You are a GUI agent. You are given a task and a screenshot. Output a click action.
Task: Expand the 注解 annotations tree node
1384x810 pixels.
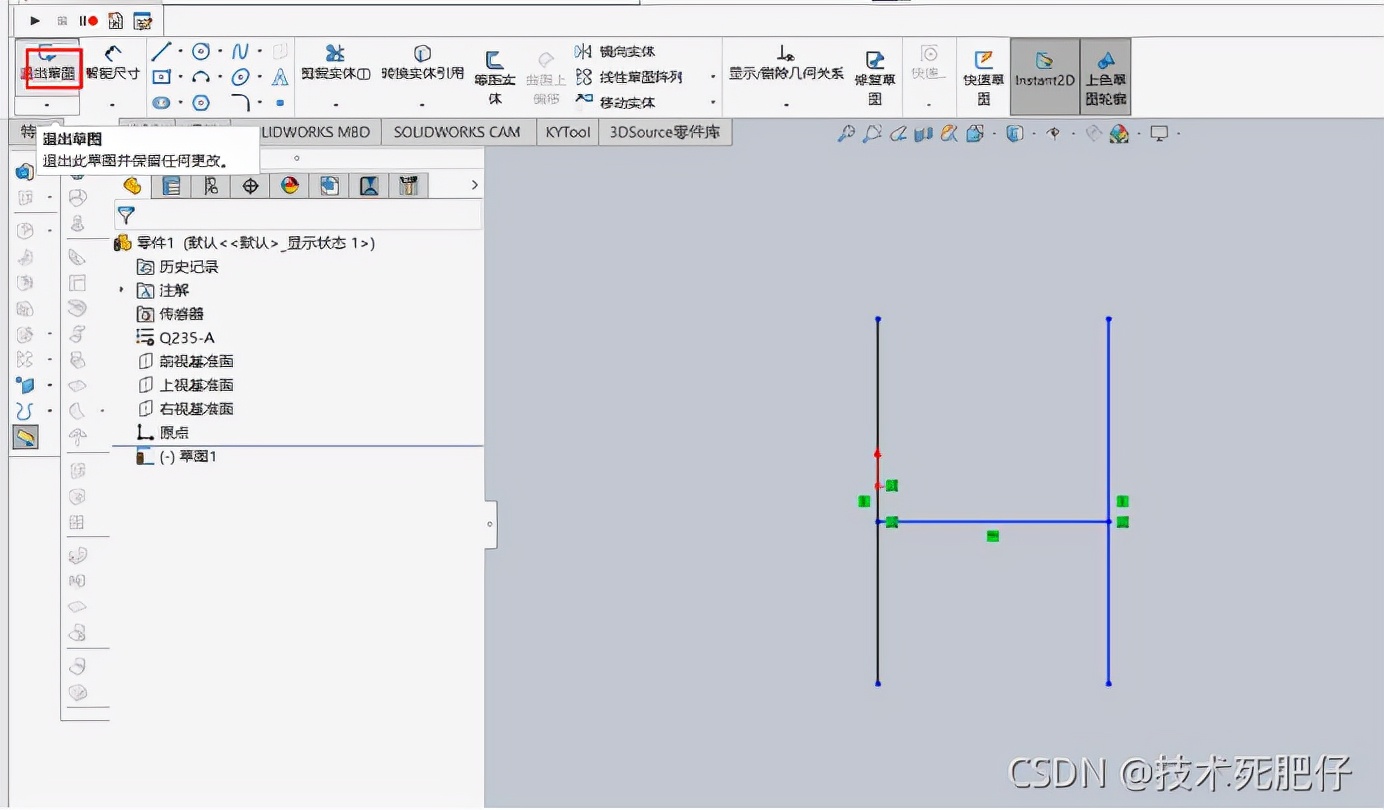click(x=121, y=290)
